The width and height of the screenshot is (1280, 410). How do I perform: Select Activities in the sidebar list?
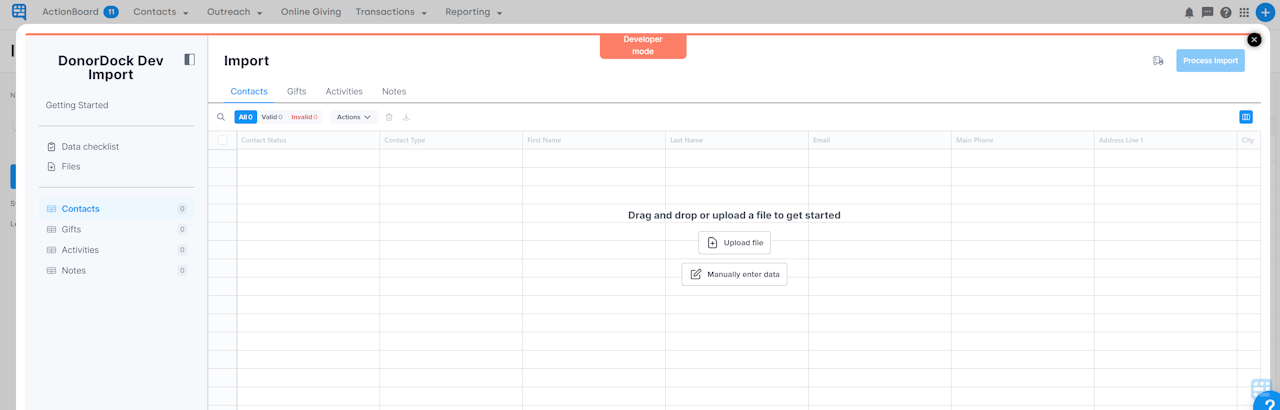point(116,250)
